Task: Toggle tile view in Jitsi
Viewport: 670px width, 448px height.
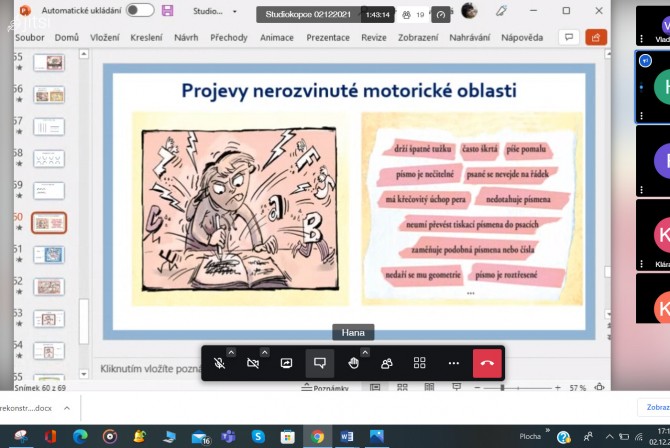Action: [420, 363]
